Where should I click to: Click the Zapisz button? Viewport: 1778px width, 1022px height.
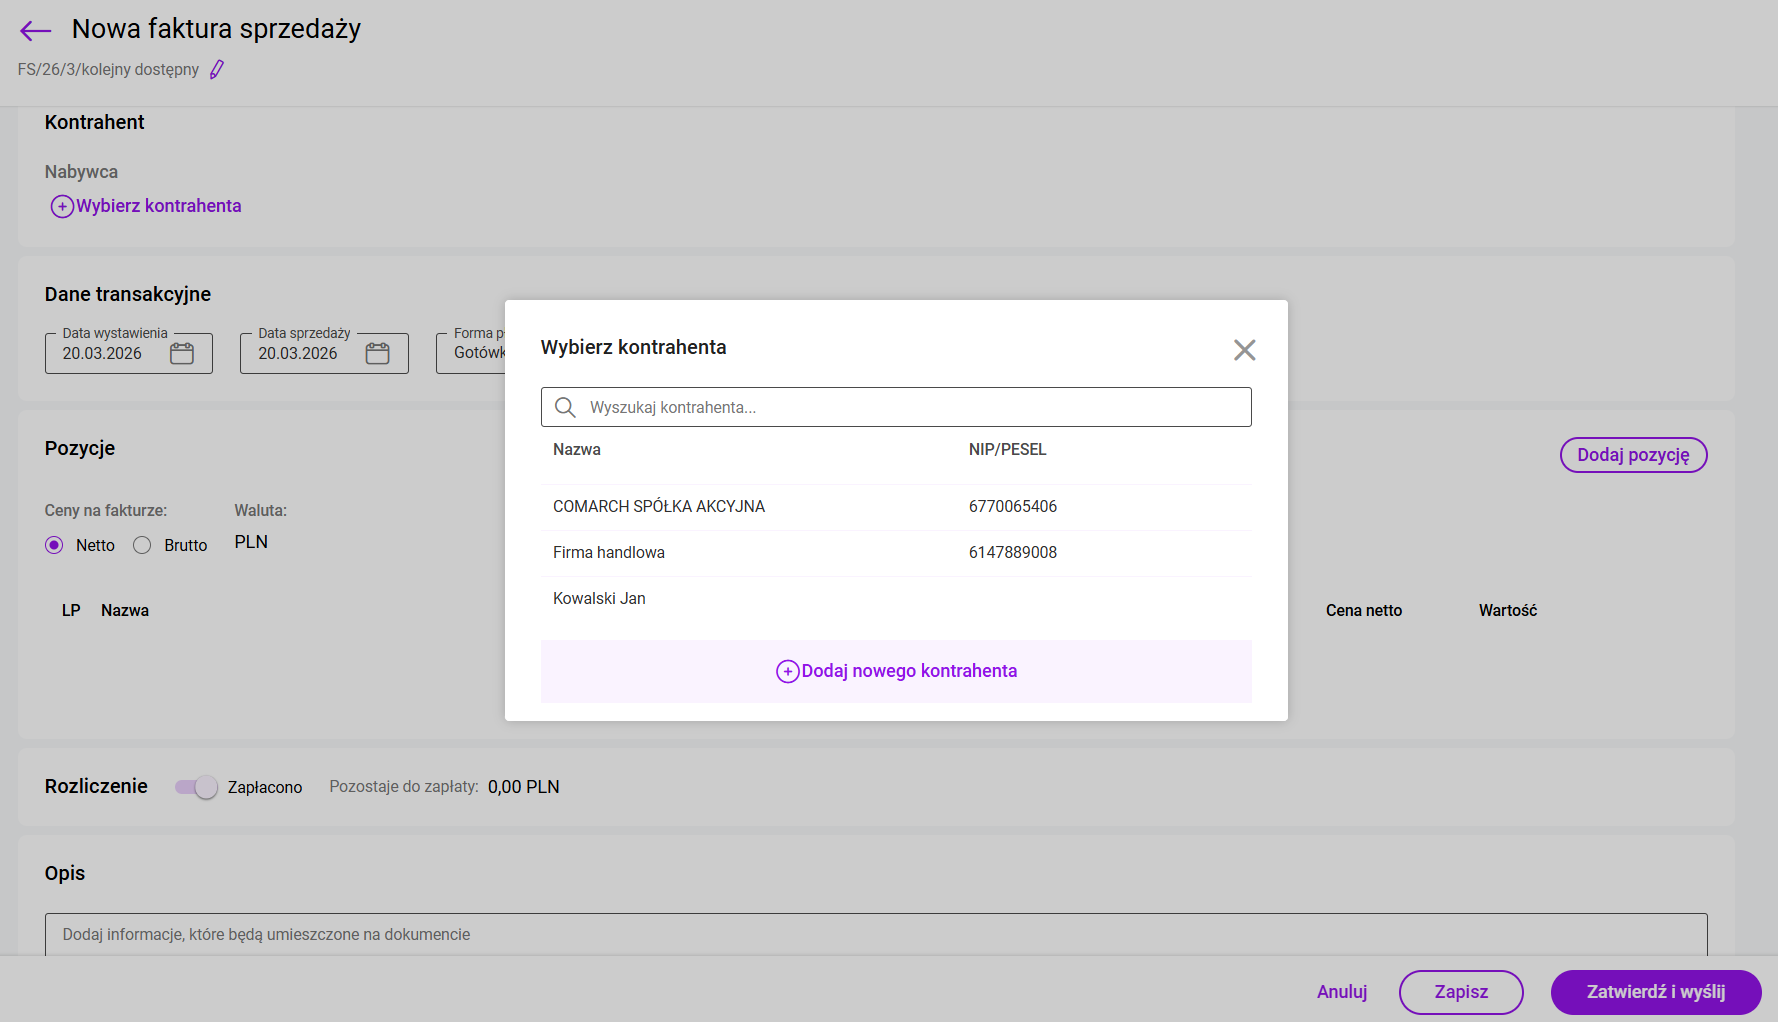[x=1460, y=992]
